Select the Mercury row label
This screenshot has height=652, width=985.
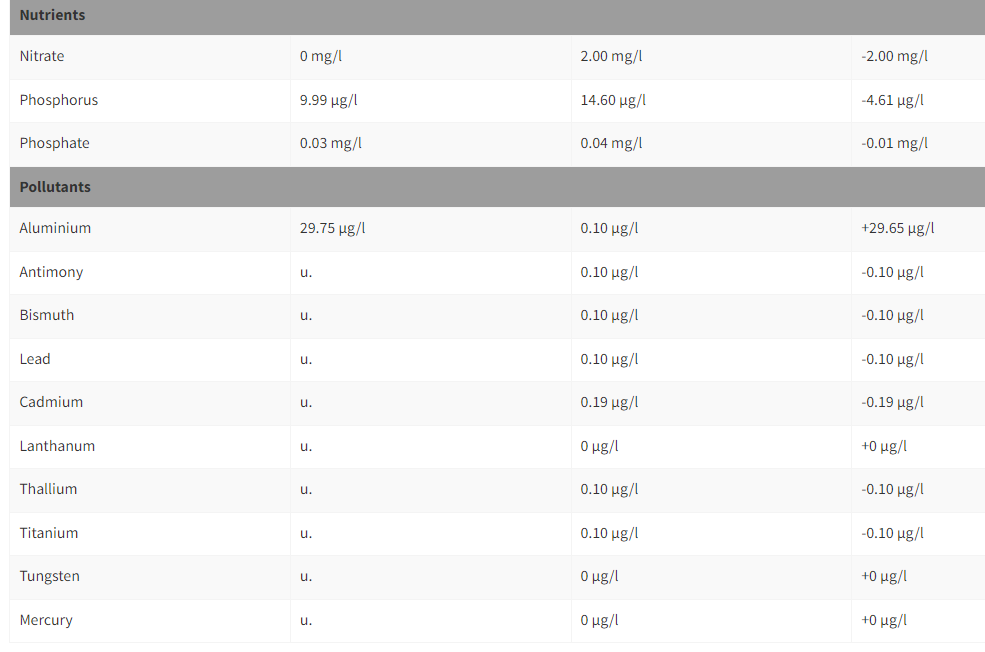coord(46,620)
